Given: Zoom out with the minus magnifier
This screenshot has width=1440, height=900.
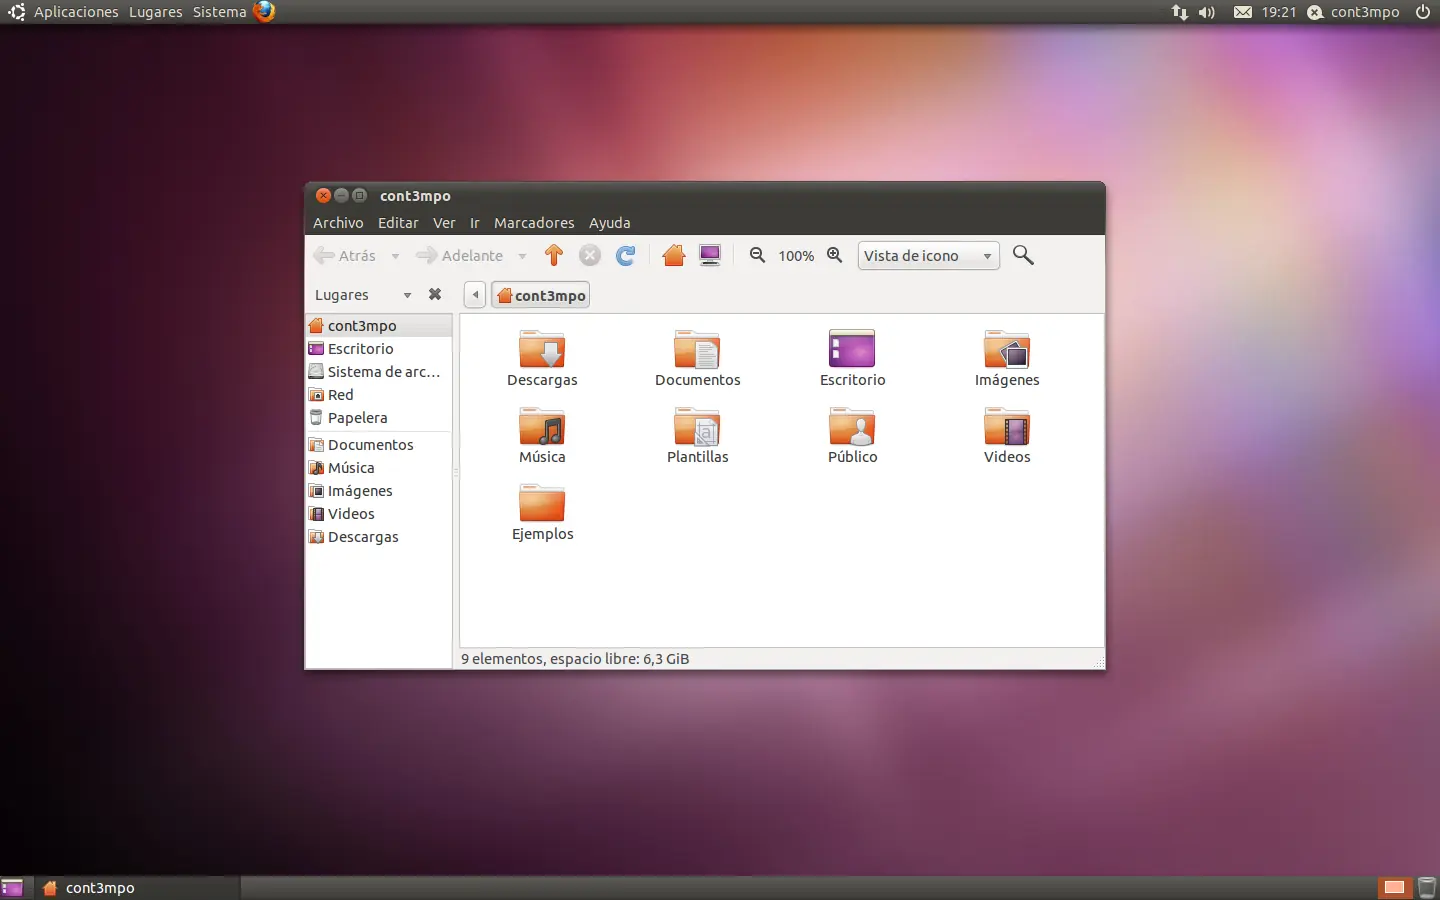Looking at the screenshot, I should [758, 255].
